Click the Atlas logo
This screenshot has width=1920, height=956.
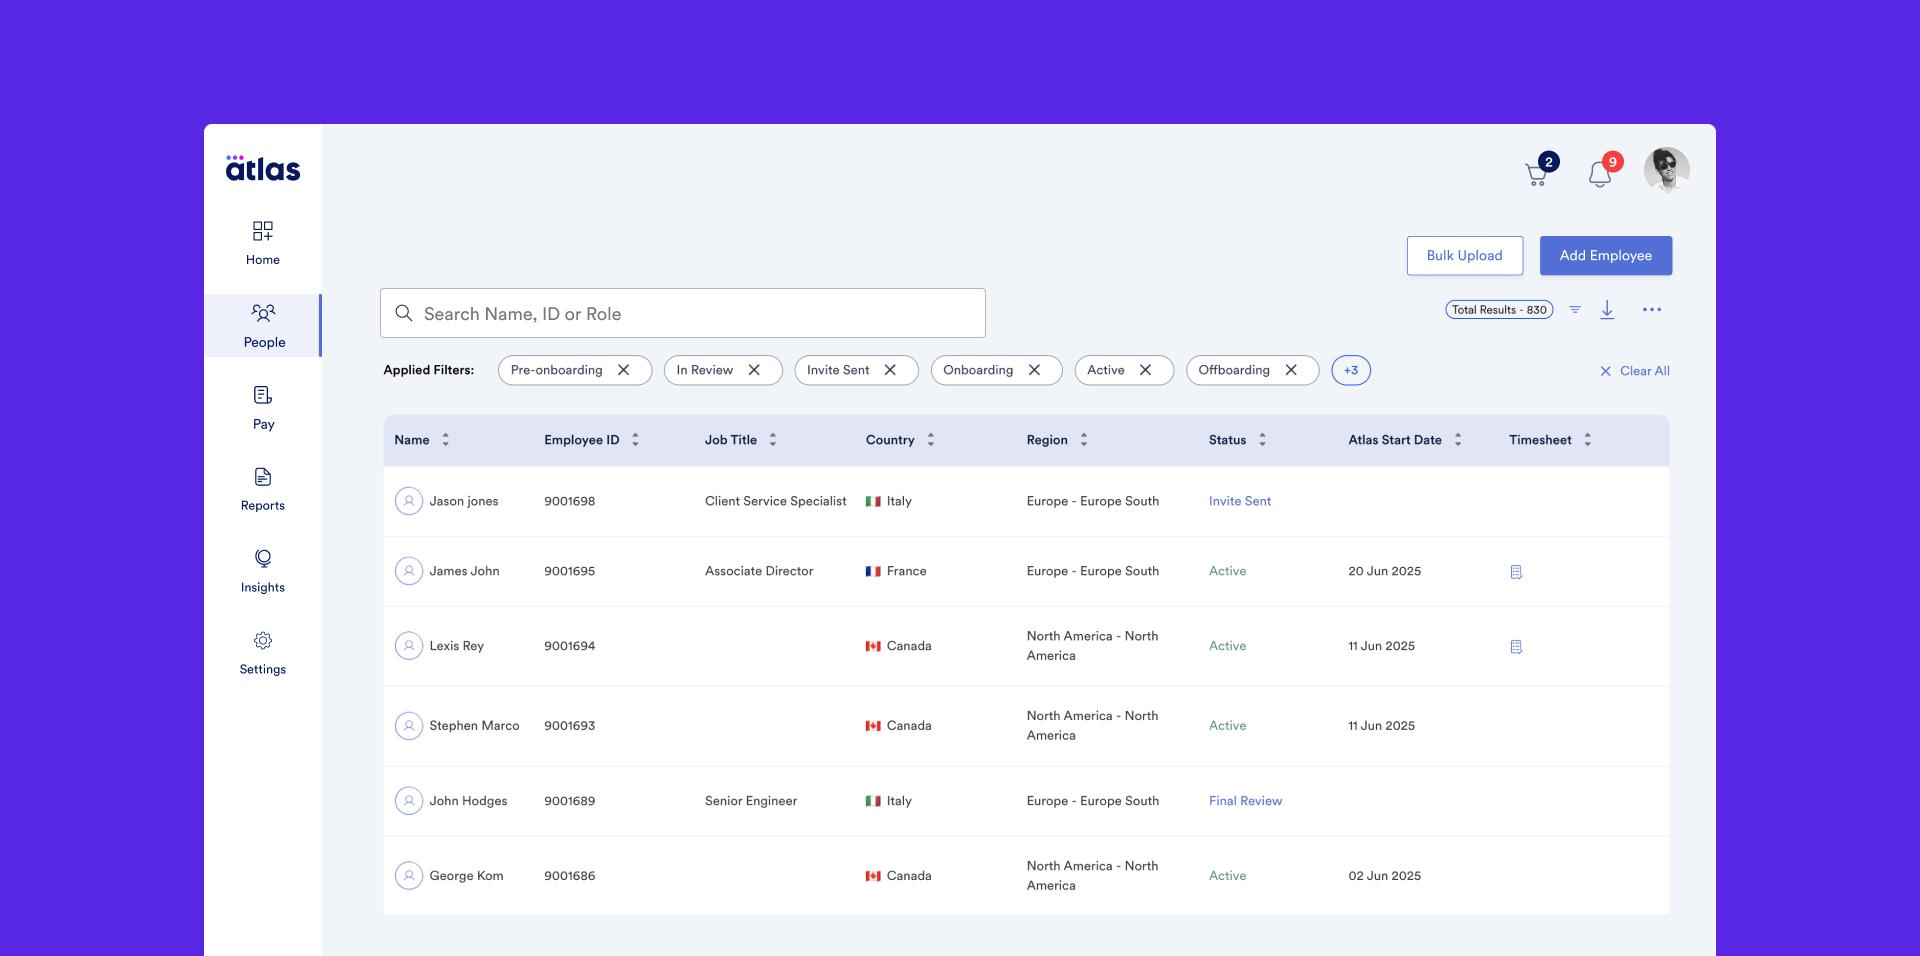[263, 169]
